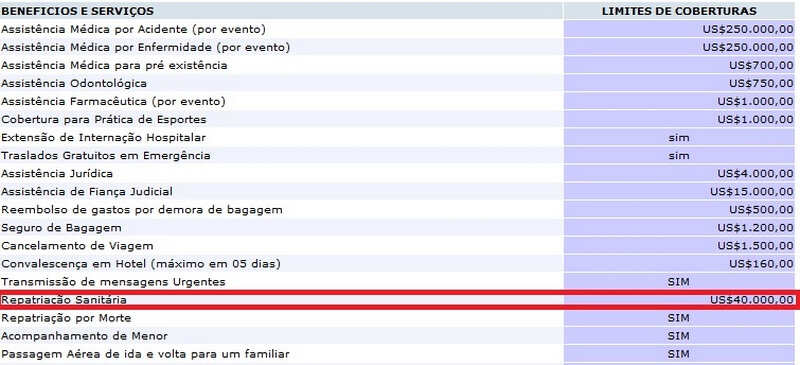Click US$1.000,00 value for Prática de Esportes
Image resolution: width=800 pixels, height=365 pixels.
click(756, 119)
